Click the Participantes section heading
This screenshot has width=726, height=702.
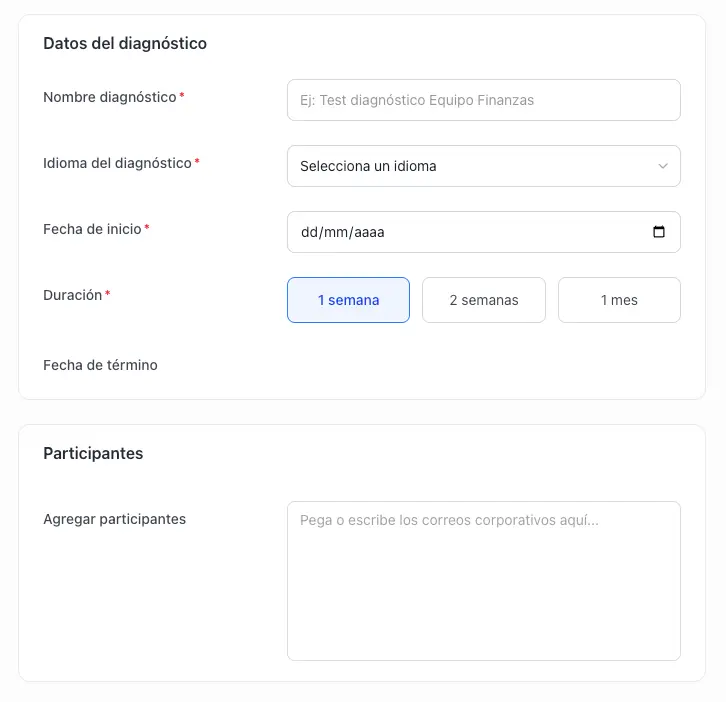[93, 453]
